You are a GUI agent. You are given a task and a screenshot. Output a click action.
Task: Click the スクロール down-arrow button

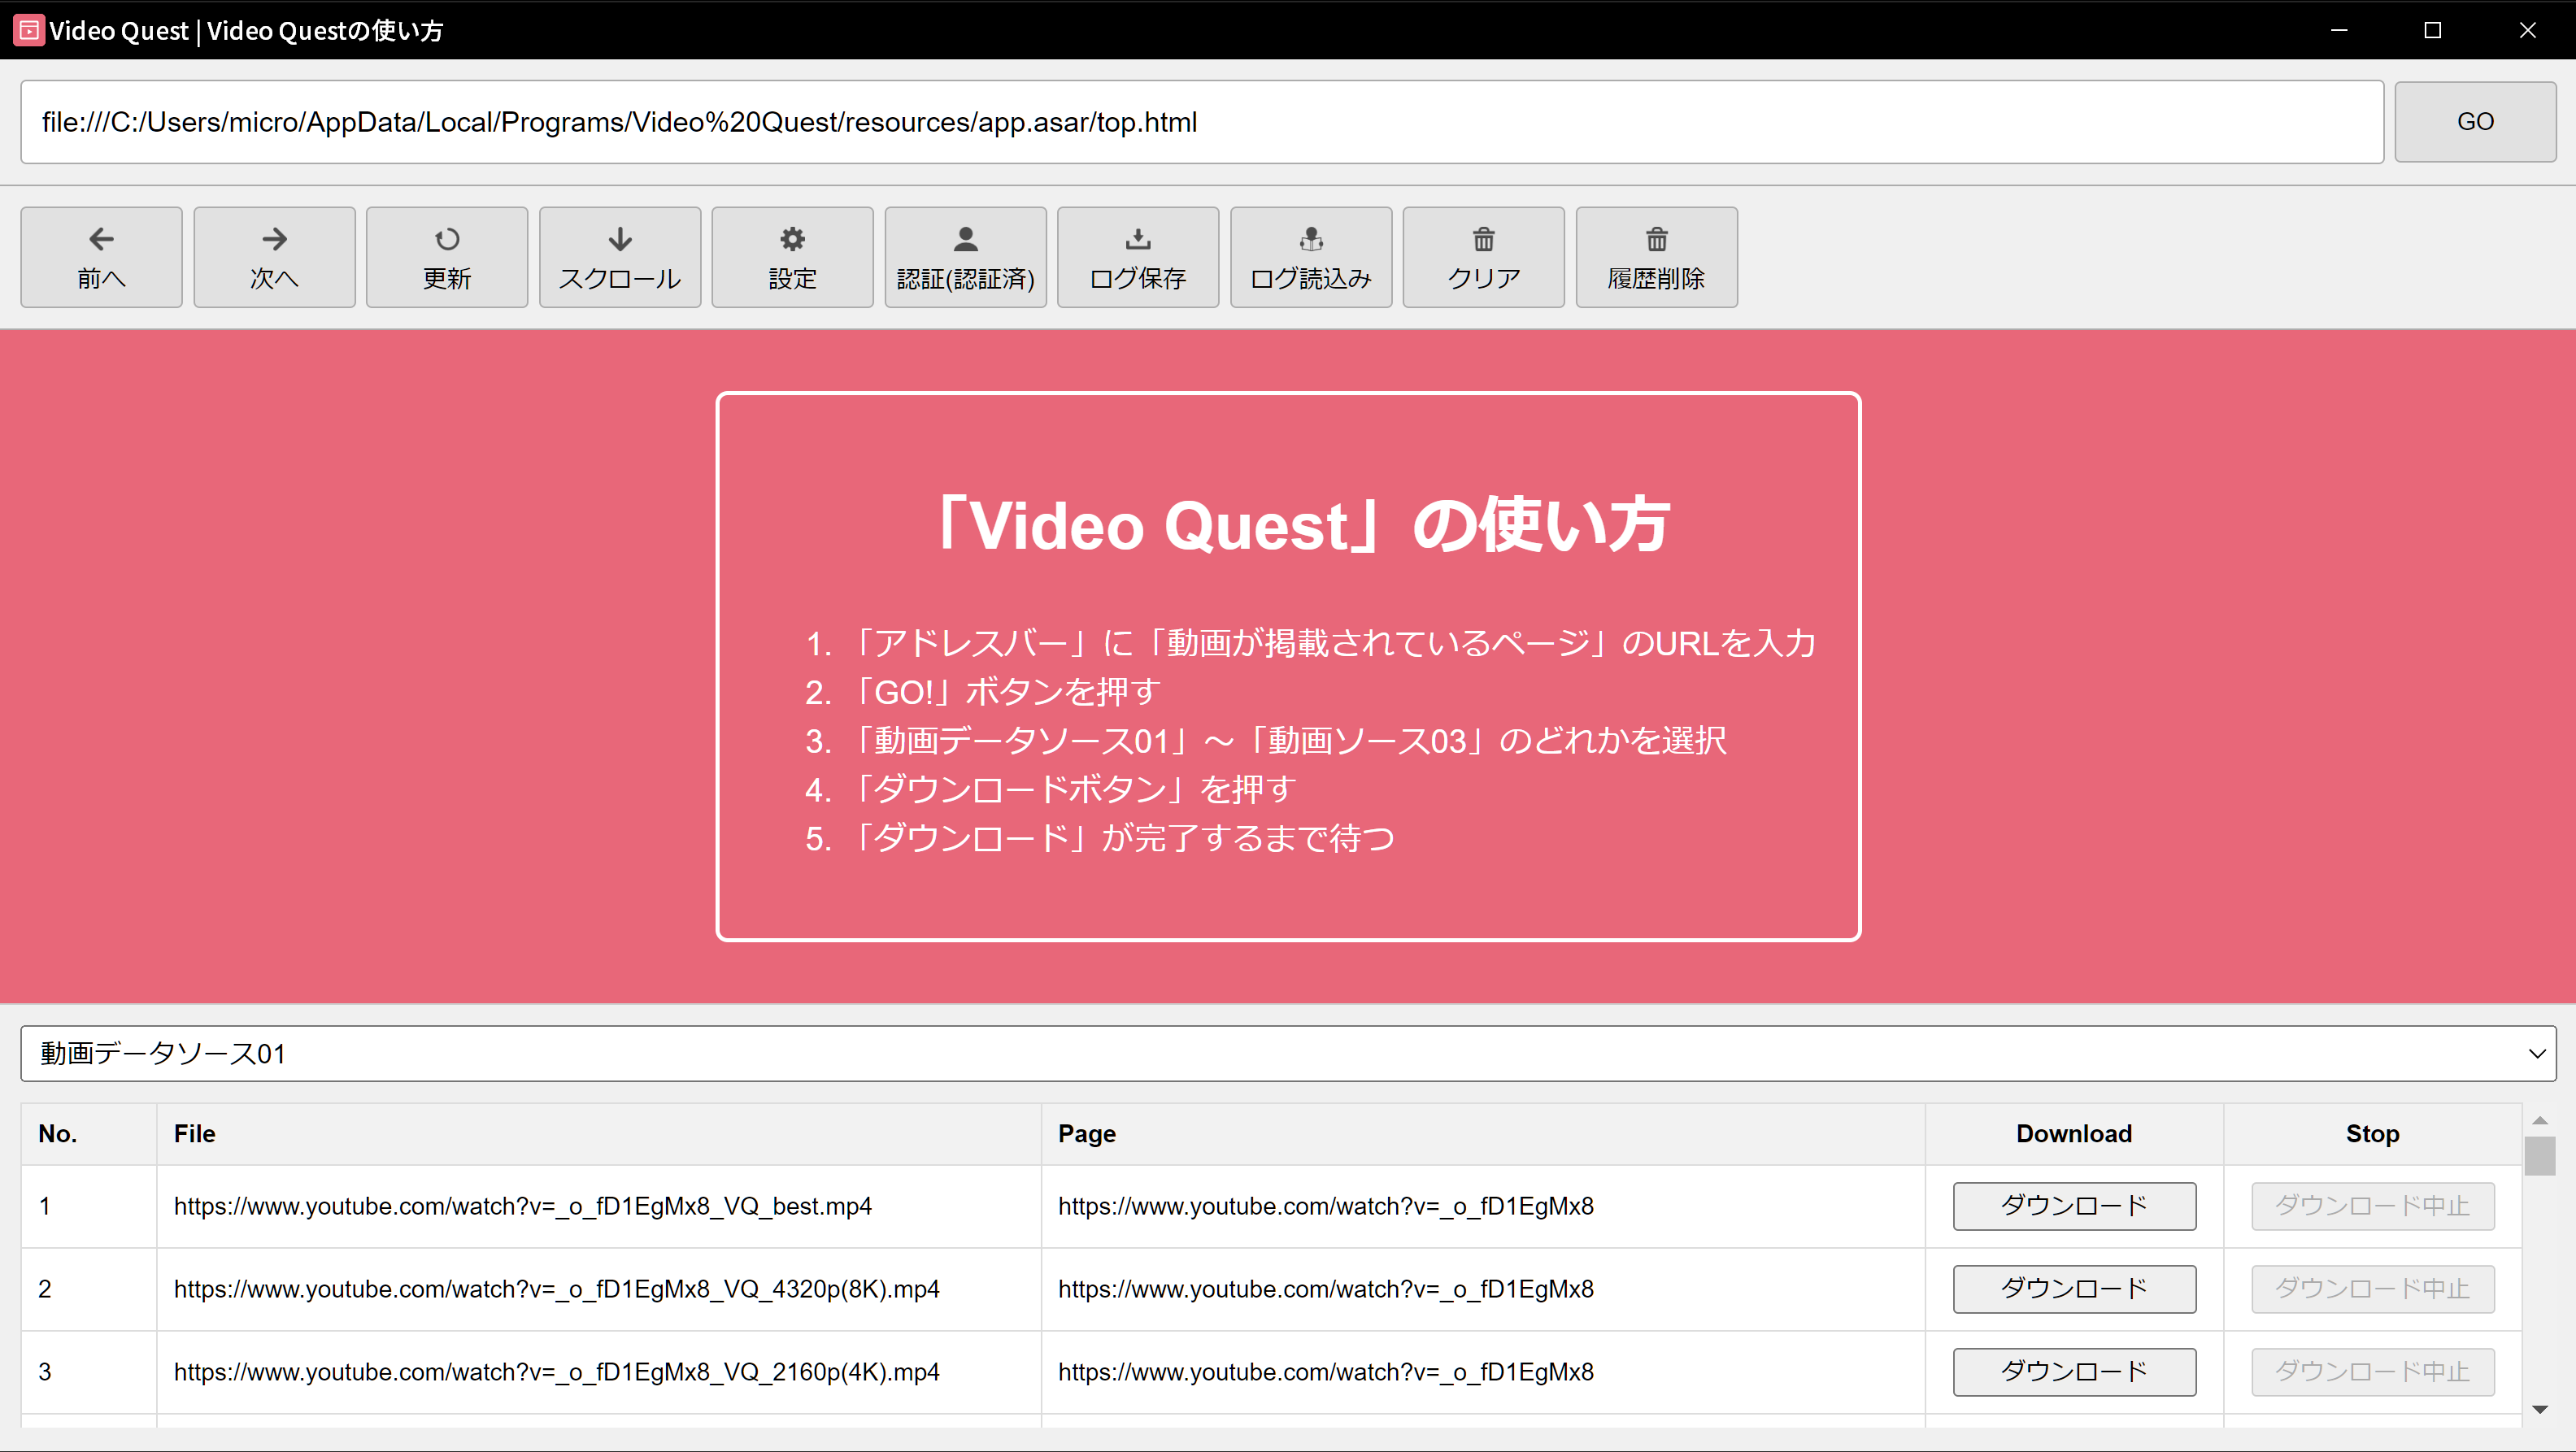click(x=620, y=257)
